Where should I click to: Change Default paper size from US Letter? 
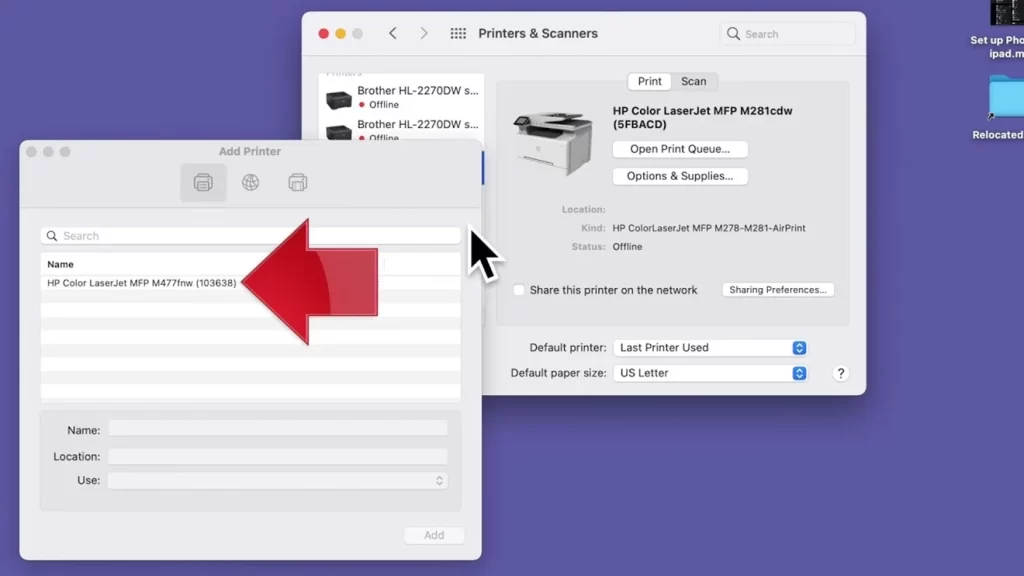pyautogui.click(x=710, y=372)
